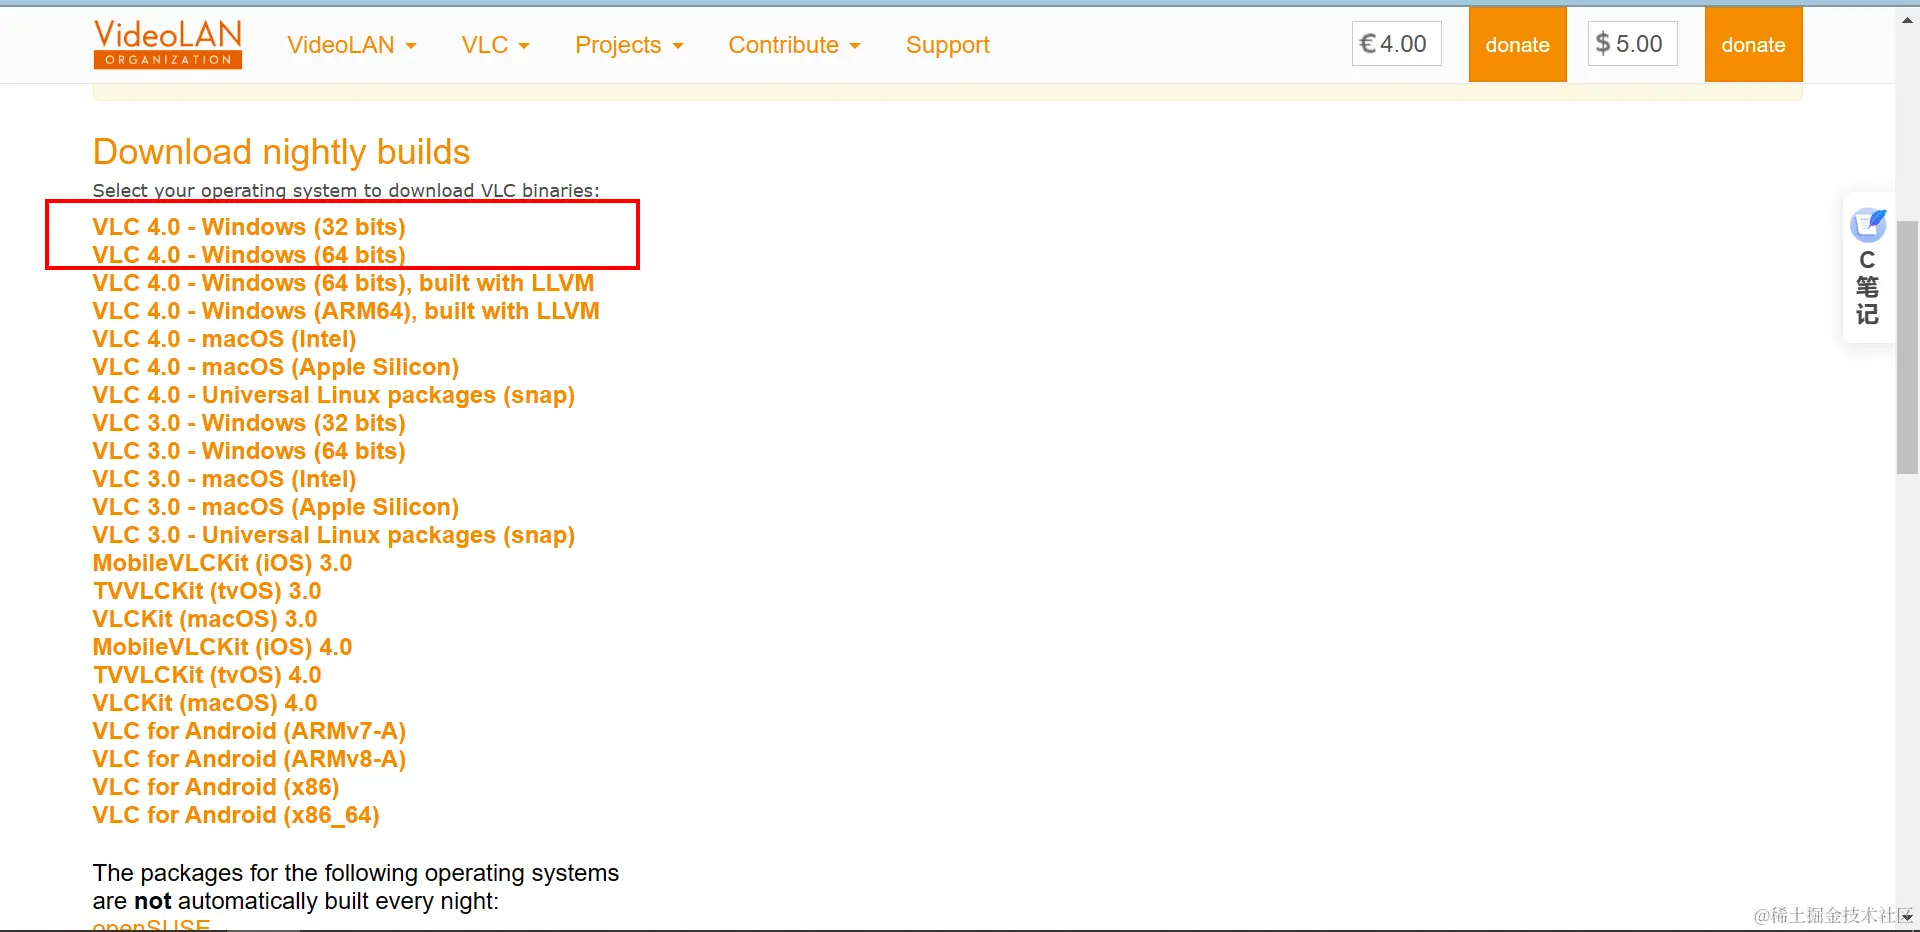The height and width of the screenshot is (932, 1920).
Task: Click the page's vertical scrollbar thumb
Action: pos(1907,347)
